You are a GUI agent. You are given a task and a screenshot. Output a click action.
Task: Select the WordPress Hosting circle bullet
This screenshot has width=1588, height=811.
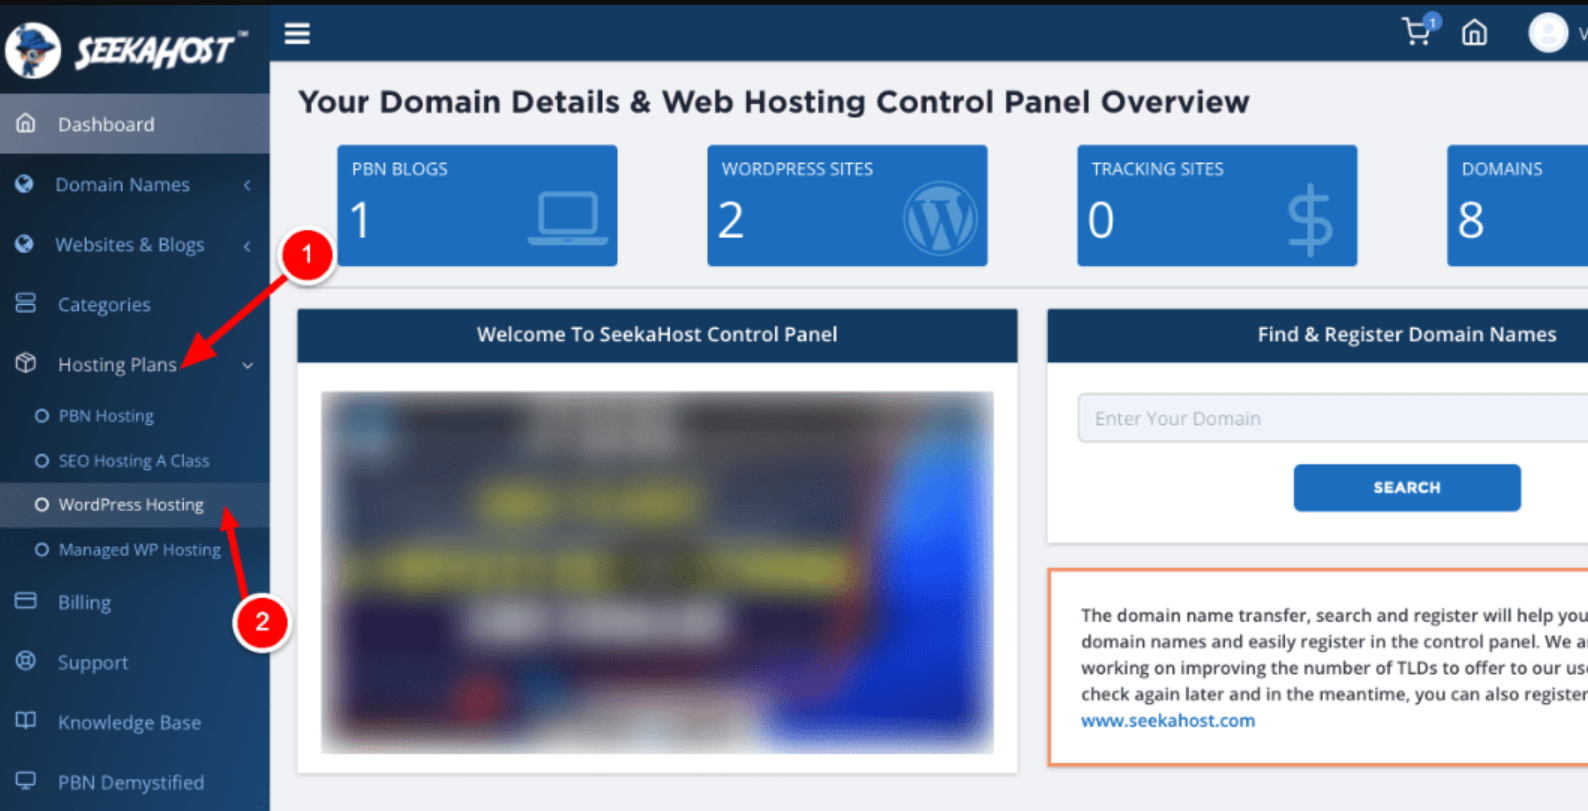pyautogui.click(x=41, y=505)
